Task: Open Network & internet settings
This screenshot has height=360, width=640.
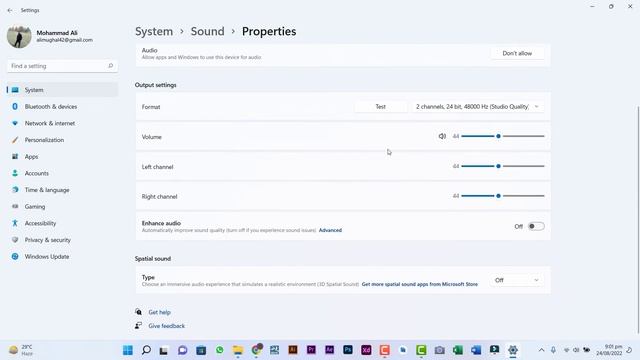Action: [62, 123]
